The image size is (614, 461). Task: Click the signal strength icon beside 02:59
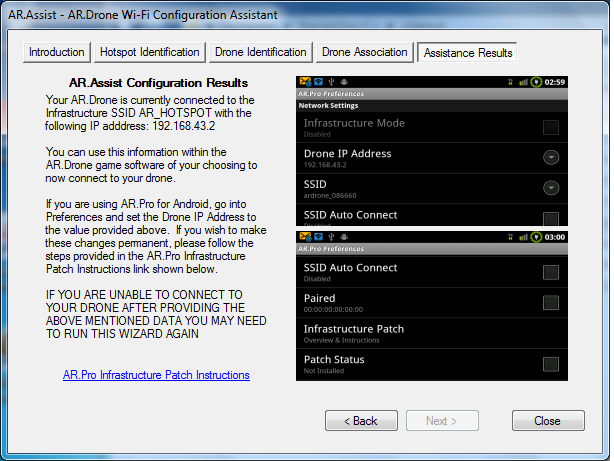pos(523,82)
